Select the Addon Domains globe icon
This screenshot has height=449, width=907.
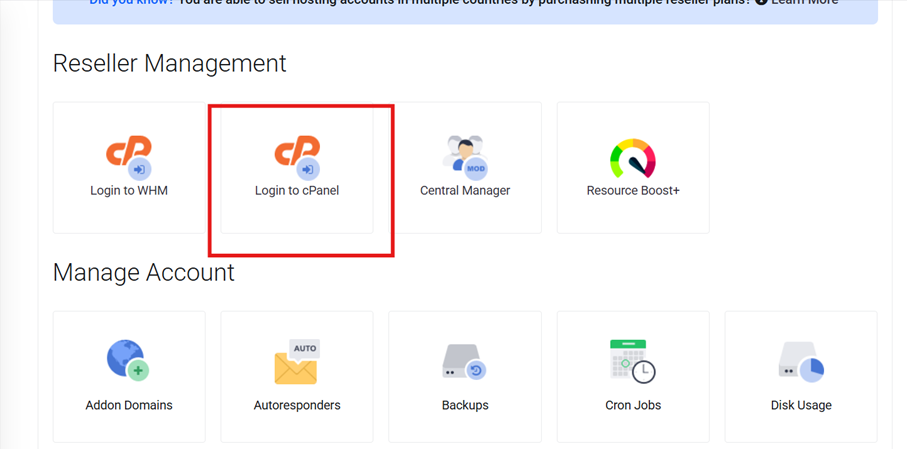pos(128,362)
